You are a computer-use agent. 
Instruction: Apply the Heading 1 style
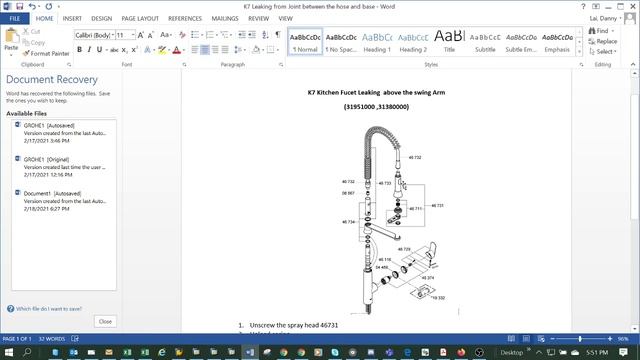[x=377, y=41]
